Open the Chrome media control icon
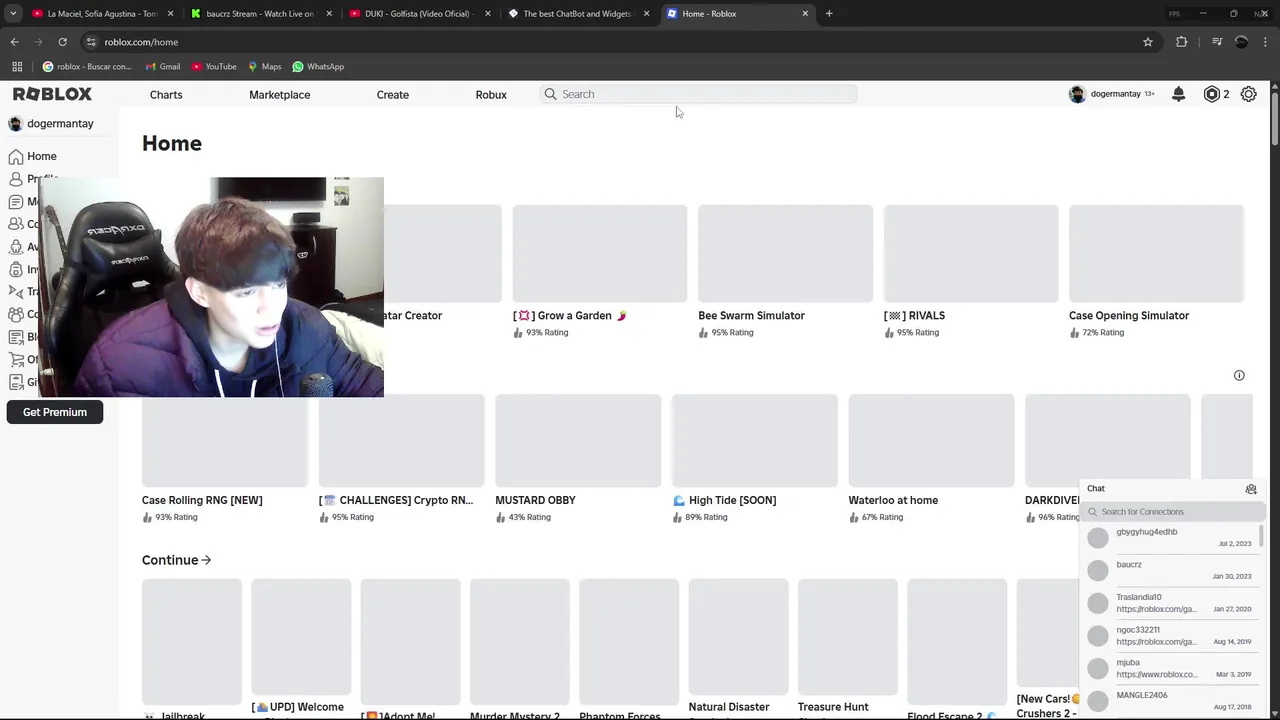 click(x=1217, y=42)
